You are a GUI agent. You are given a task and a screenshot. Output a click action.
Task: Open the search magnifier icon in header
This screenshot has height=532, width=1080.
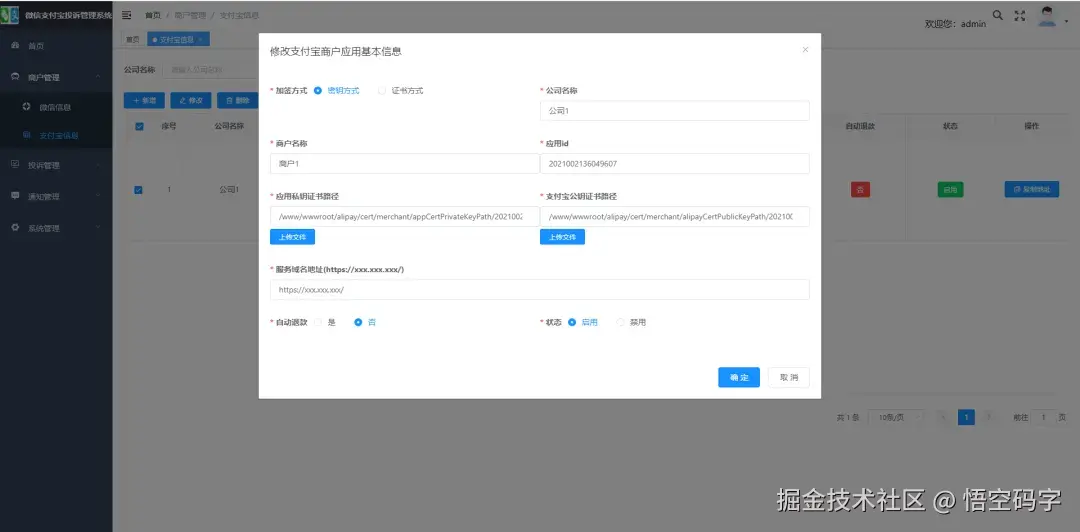coord(997,15)
